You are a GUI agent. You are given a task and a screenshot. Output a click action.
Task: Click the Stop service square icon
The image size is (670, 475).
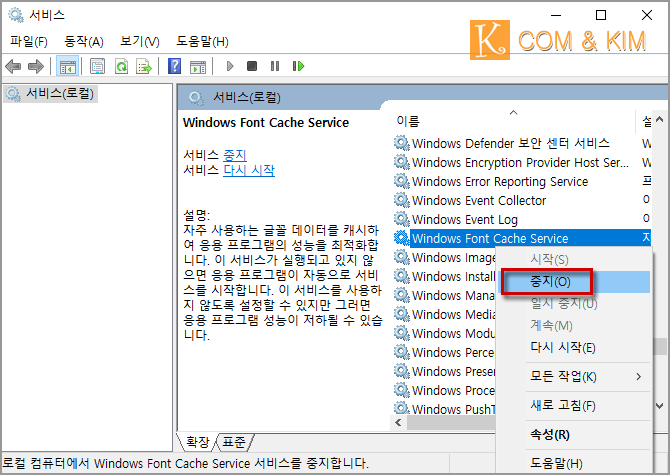coord(252,66)
